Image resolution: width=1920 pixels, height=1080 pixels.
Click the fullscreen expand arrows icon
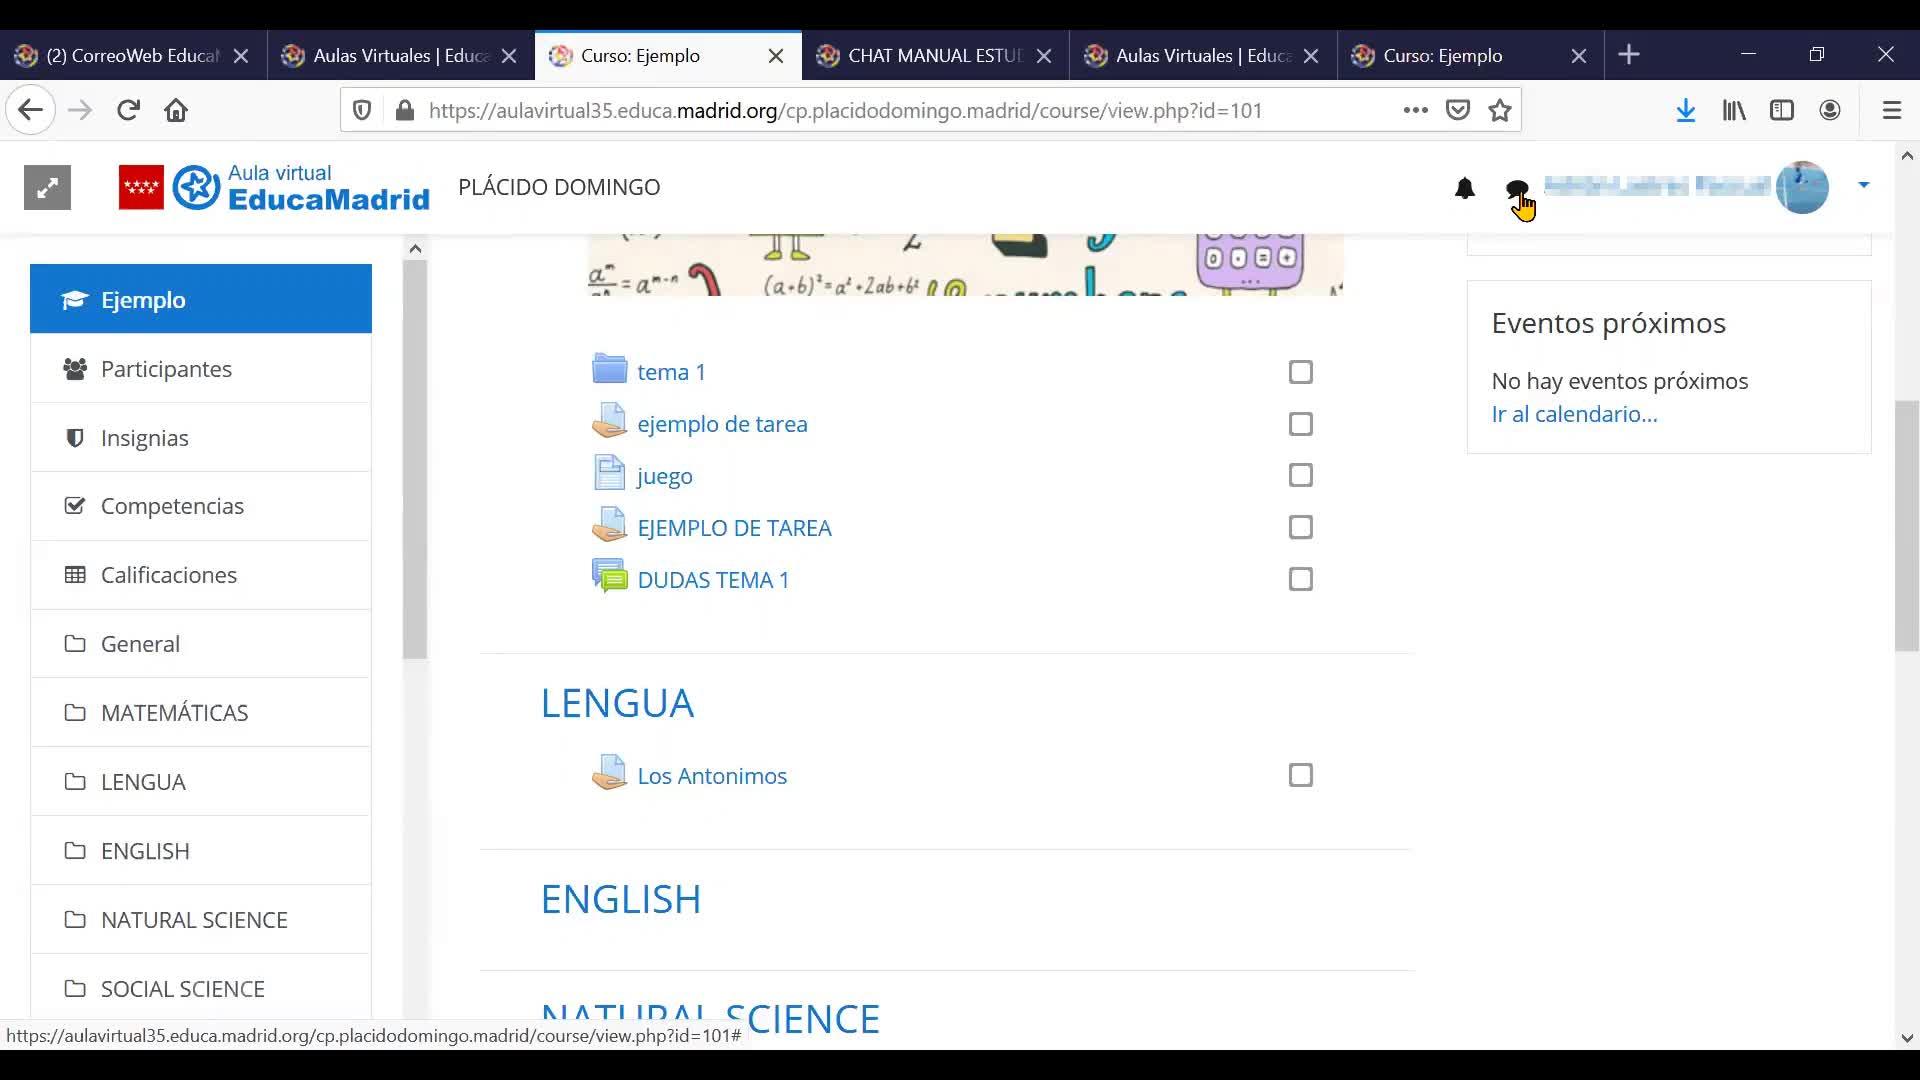tap(47, 187)
